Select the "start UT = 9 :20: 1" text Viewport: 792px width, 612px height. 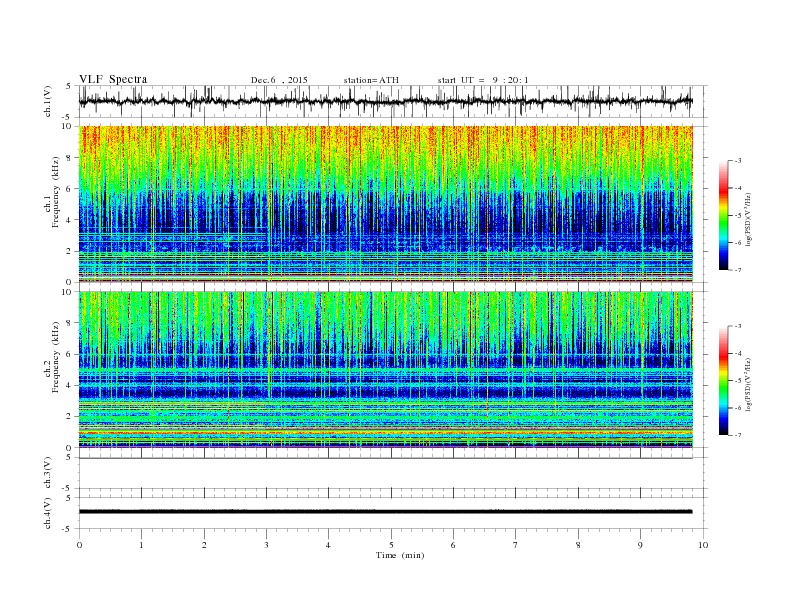[483, 80]
